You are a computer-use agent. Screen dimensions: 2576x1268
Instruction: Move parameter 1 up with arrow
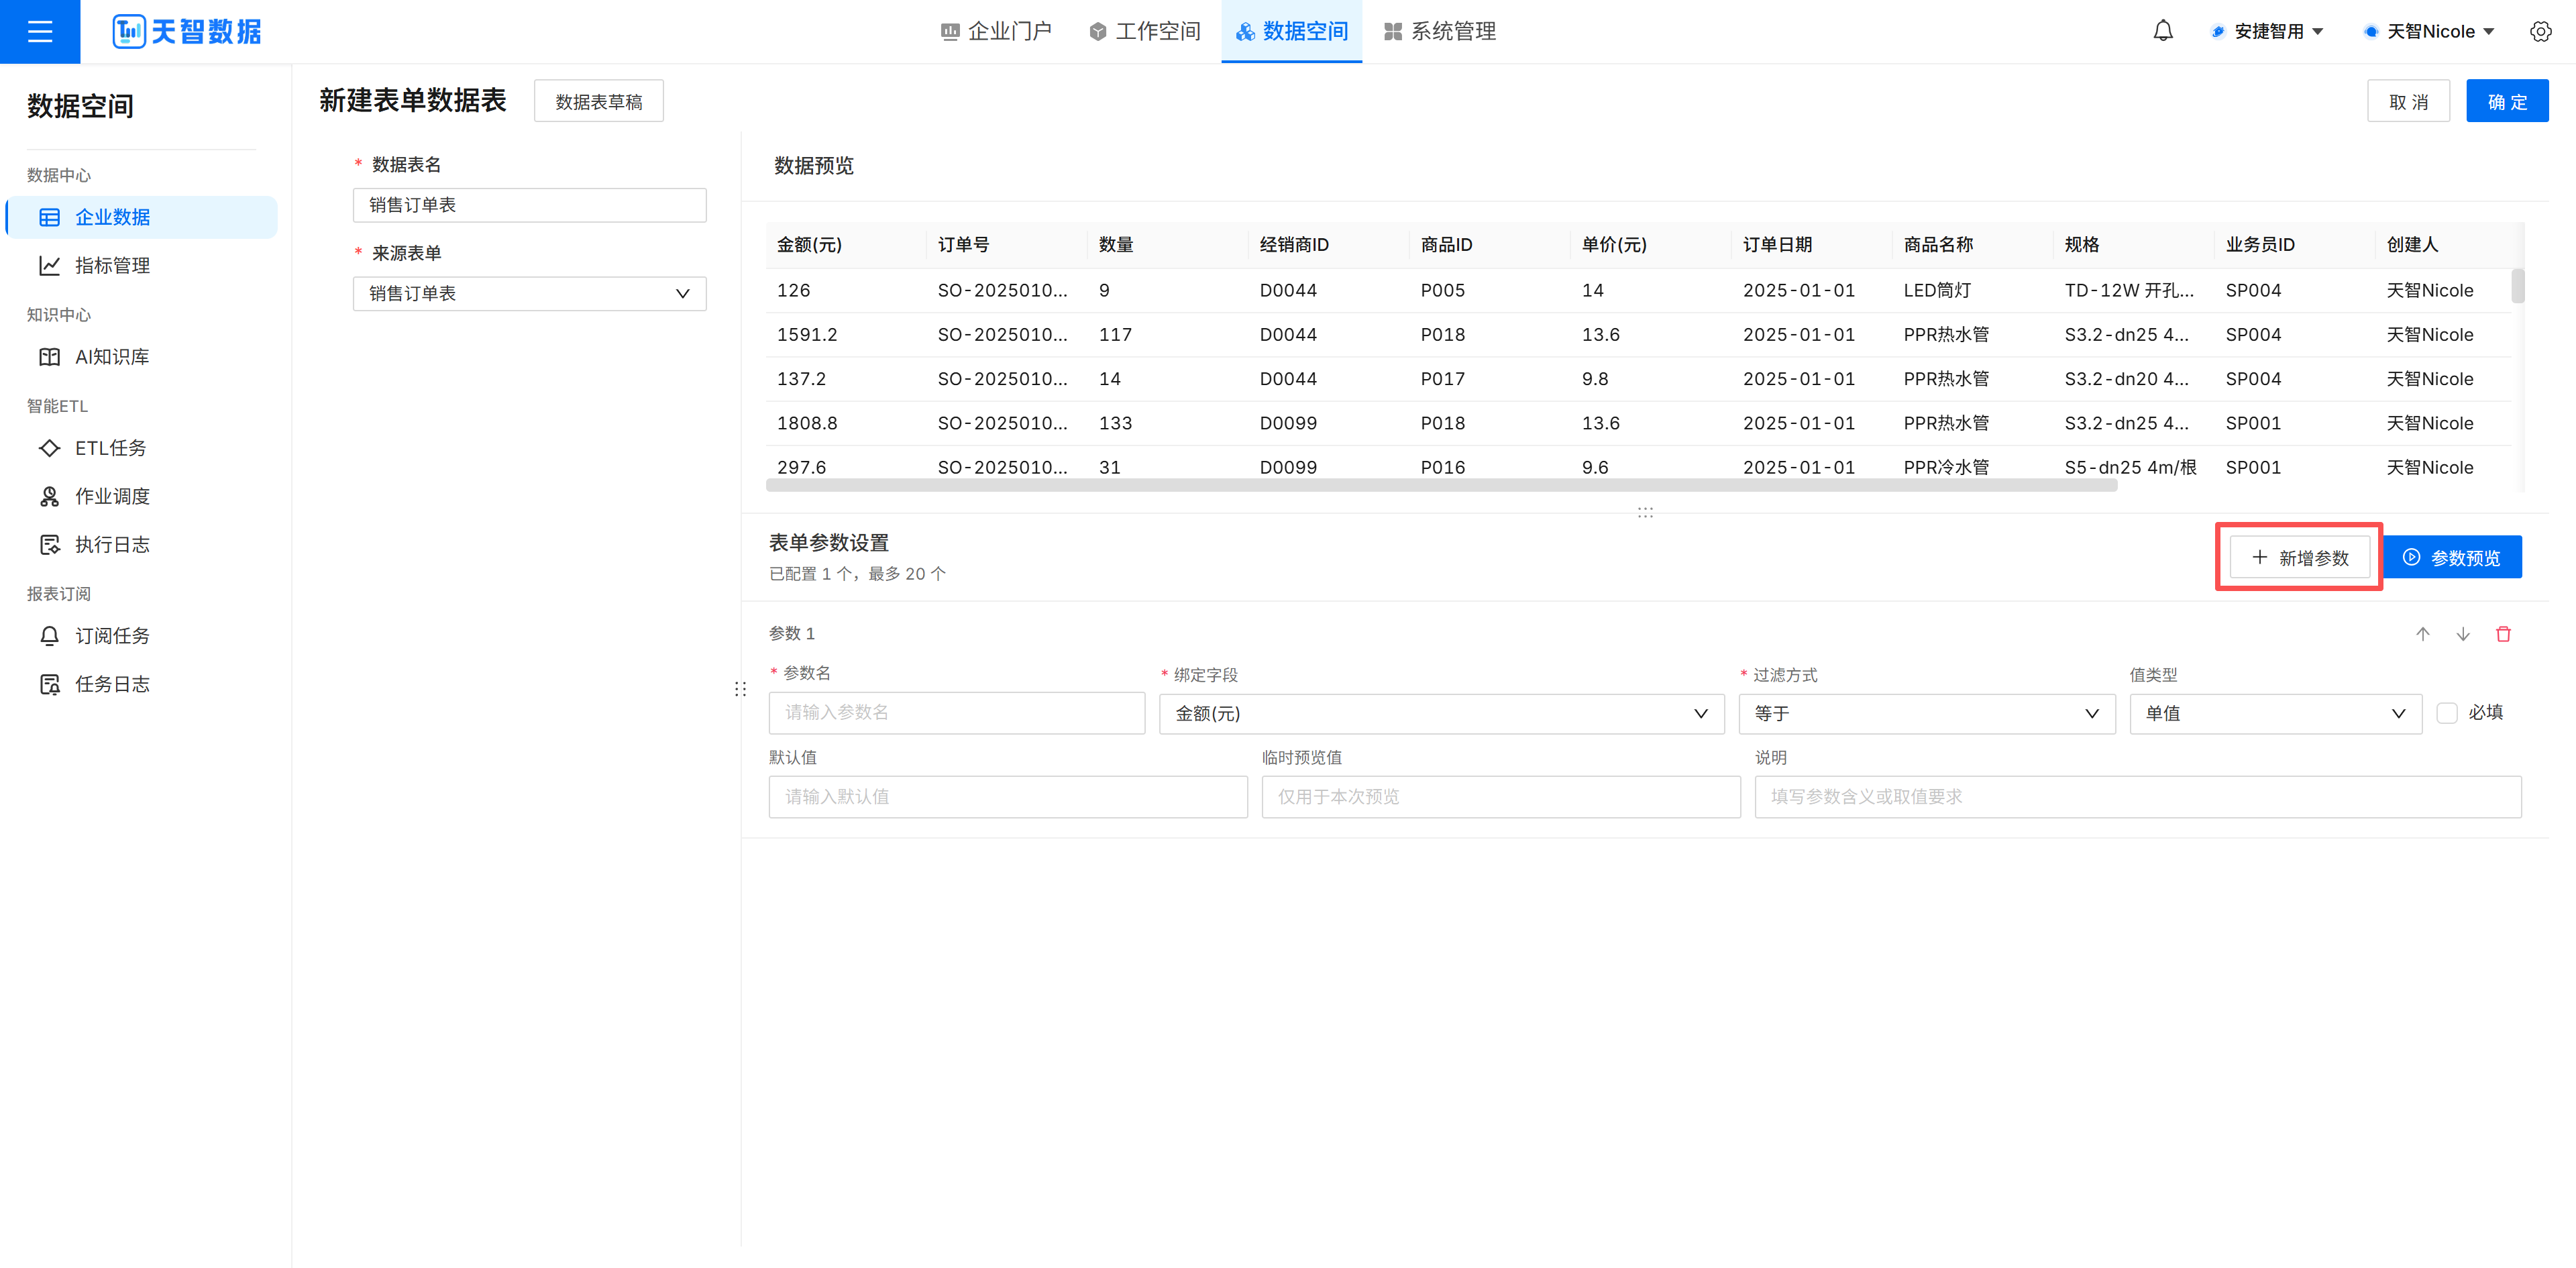pyautogui.click(x=2423, y=634)
